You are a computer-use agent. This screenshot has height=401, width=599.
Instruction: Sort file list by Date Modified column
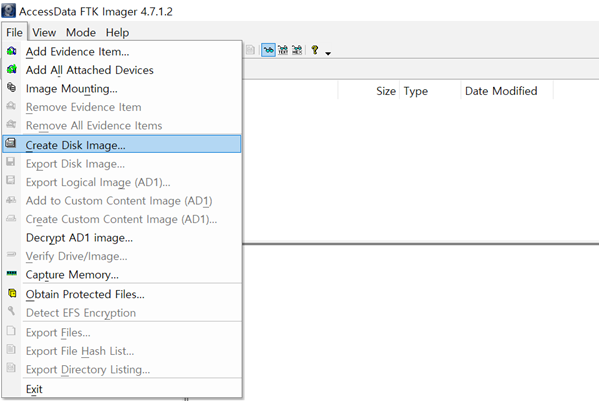[507, 91]
